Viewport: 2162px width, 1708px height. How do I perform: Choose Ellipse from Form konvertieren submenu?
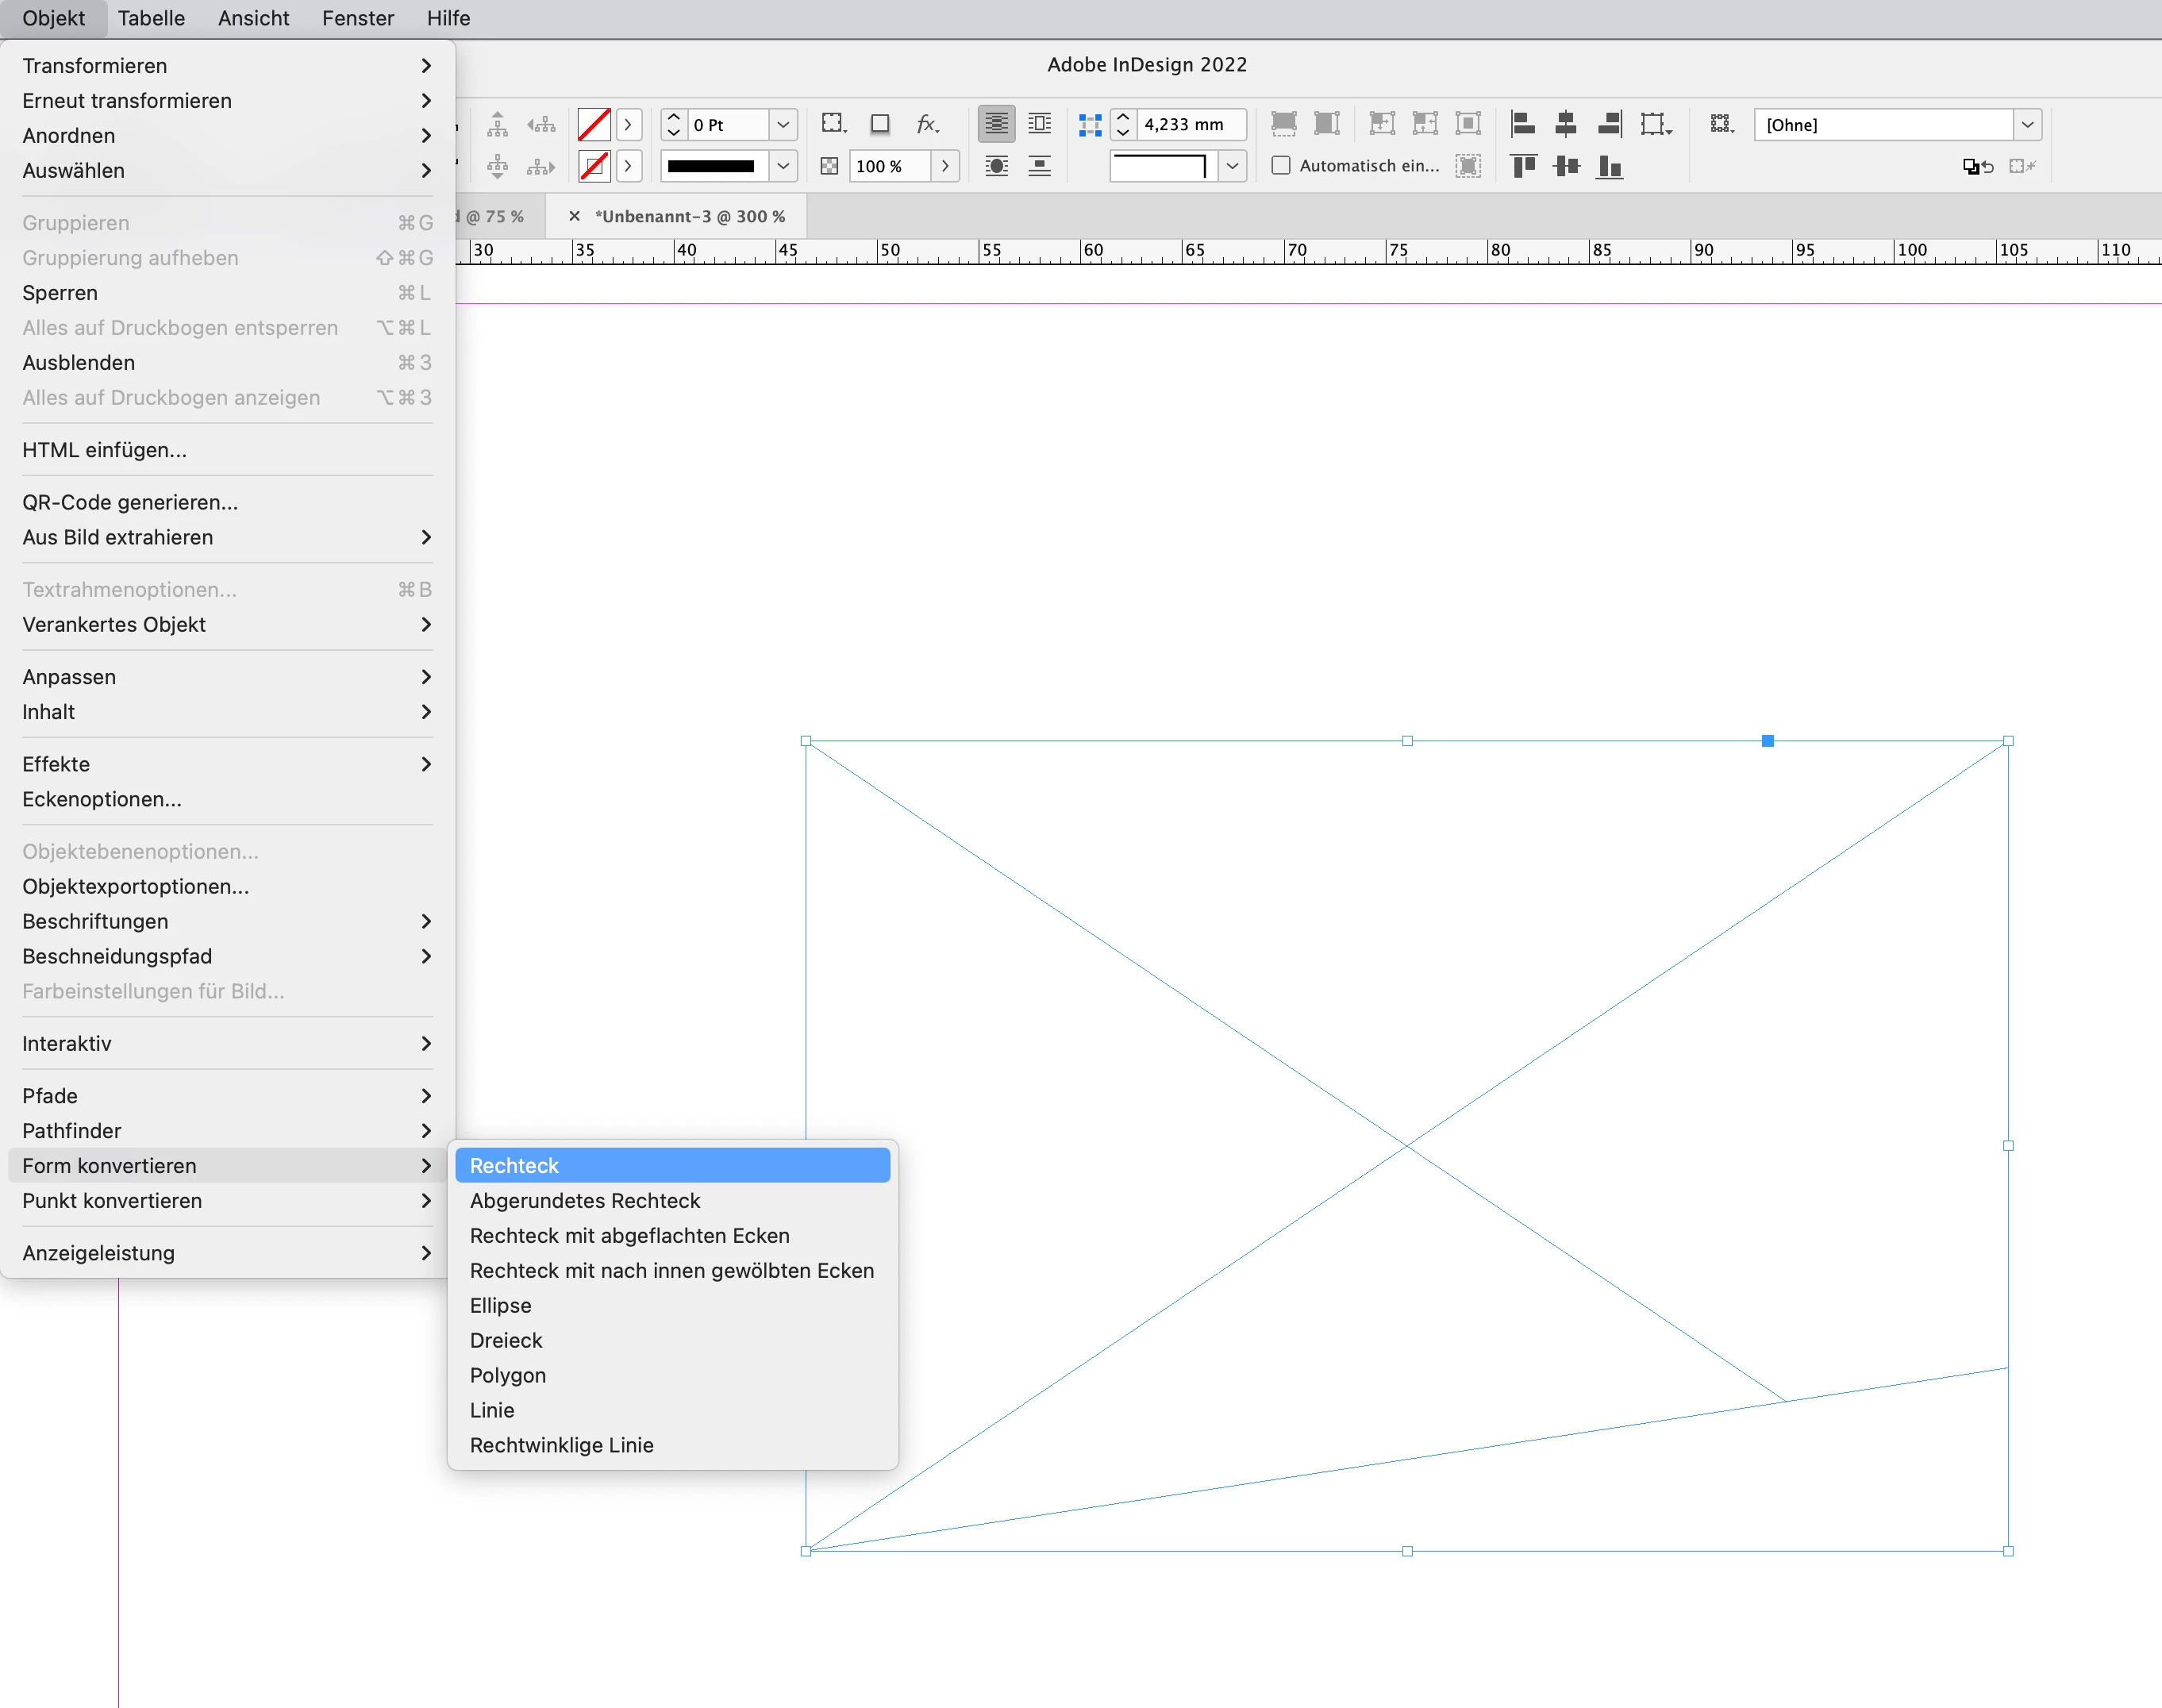(500, 1305)
